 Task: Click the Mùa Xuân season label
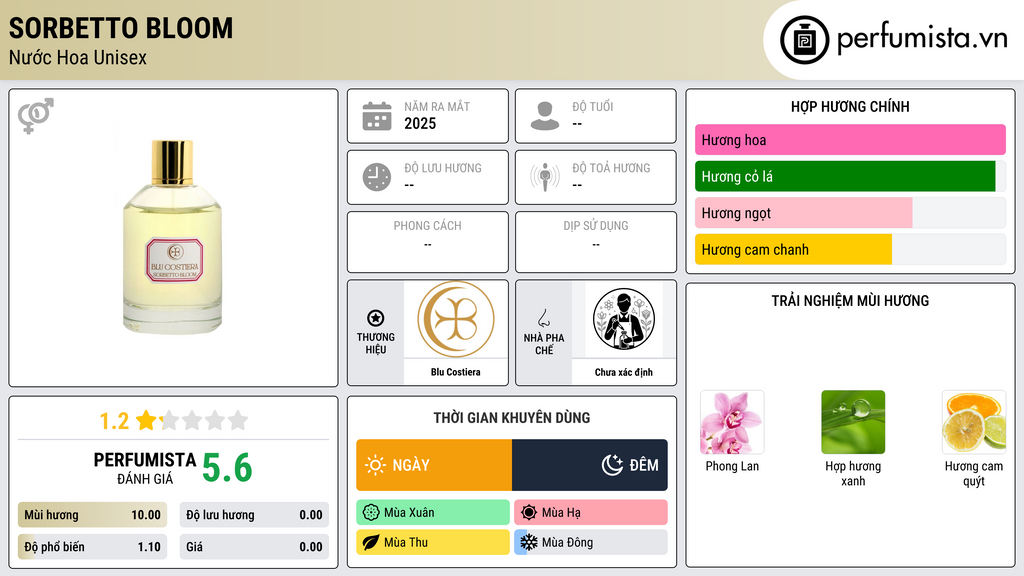pos(409,513)
